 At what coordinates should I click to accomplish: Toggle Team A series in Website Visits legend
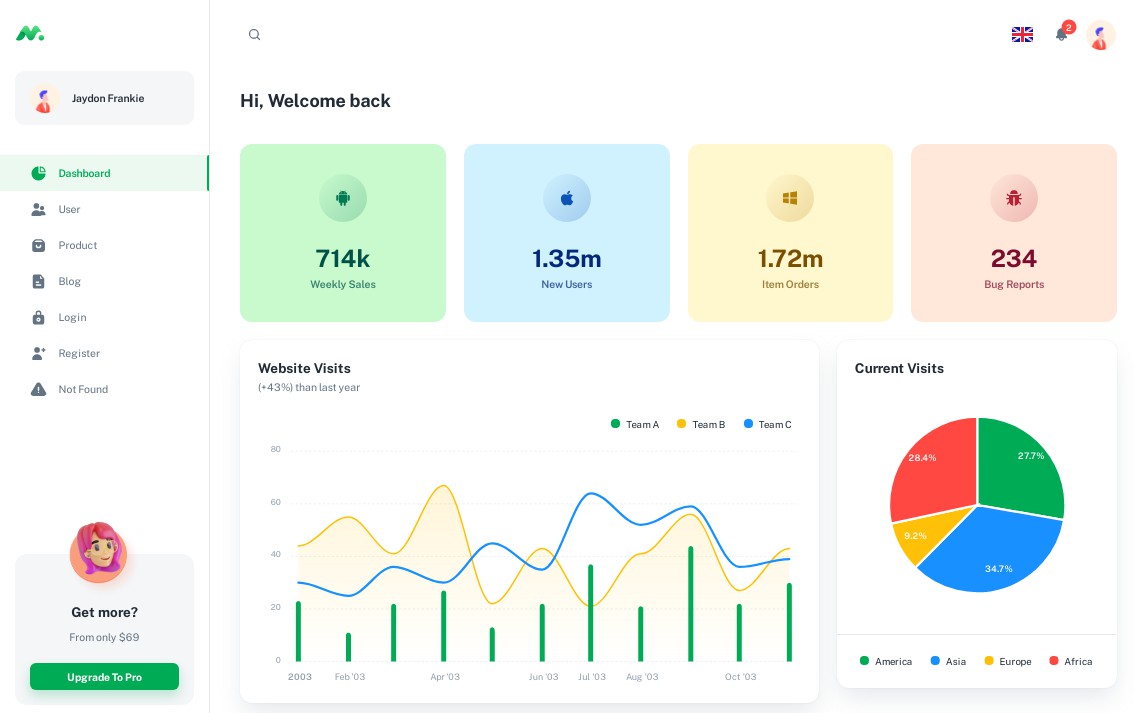(635, 424)
